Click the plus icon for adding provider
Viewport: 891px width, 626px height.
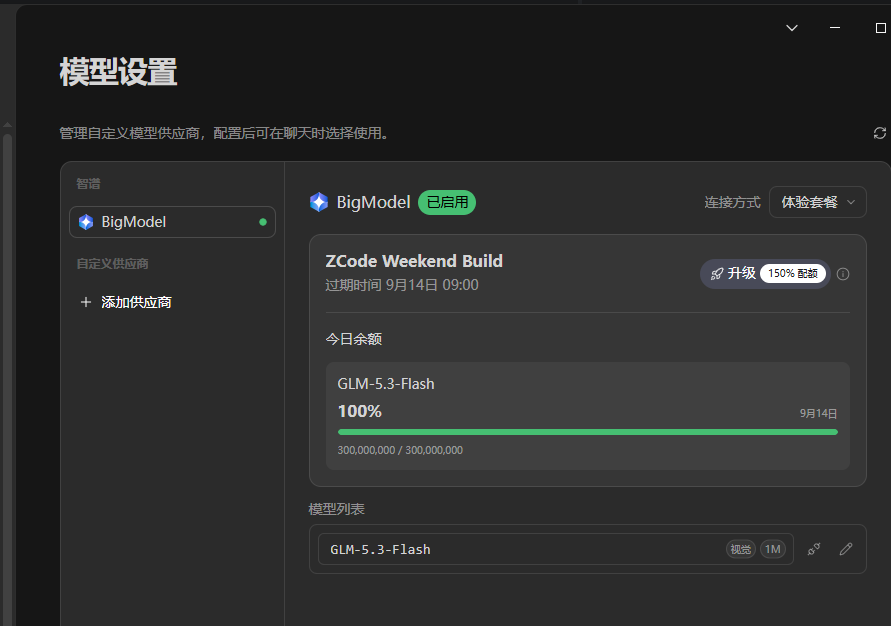tap(86, 302)
